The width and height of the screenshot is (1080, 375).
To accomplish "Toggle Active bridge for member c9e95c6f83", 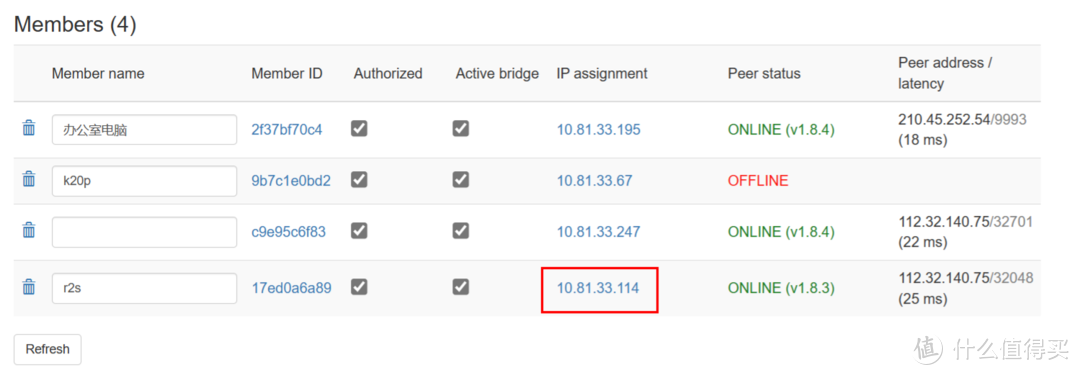I will [461, 231].
